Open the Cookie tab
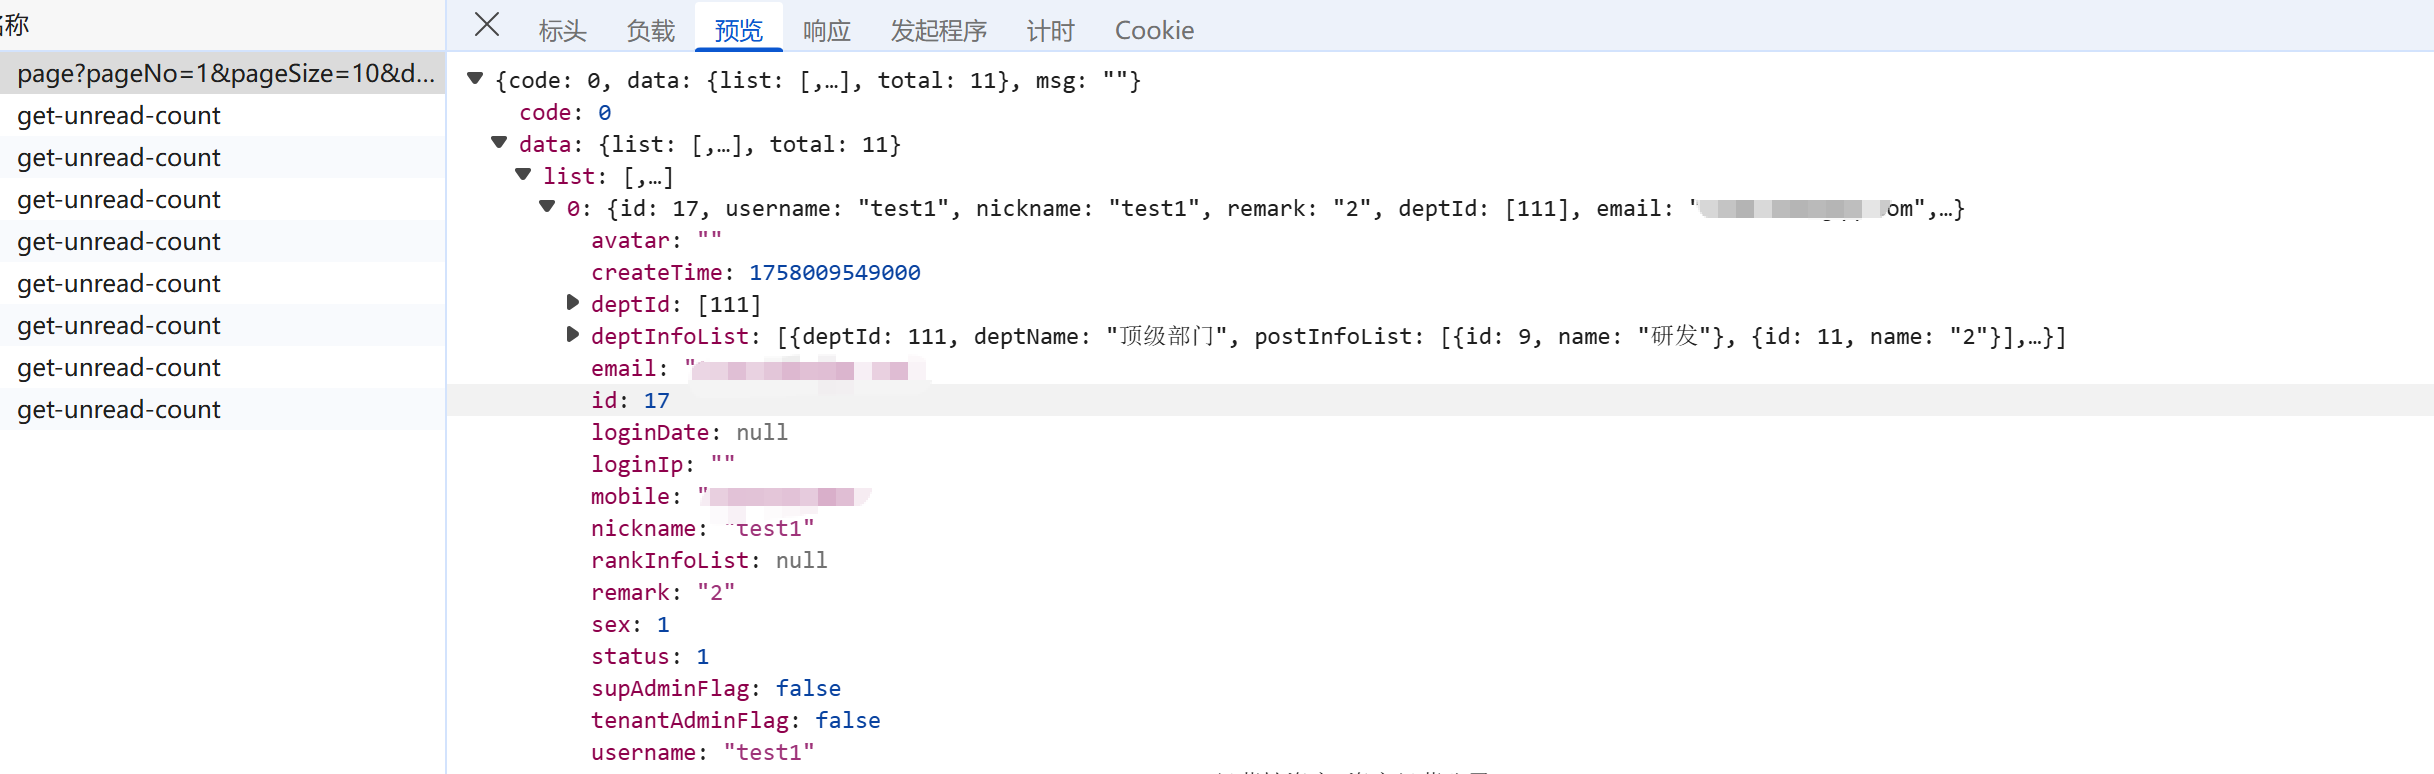 click(1154, 31)
